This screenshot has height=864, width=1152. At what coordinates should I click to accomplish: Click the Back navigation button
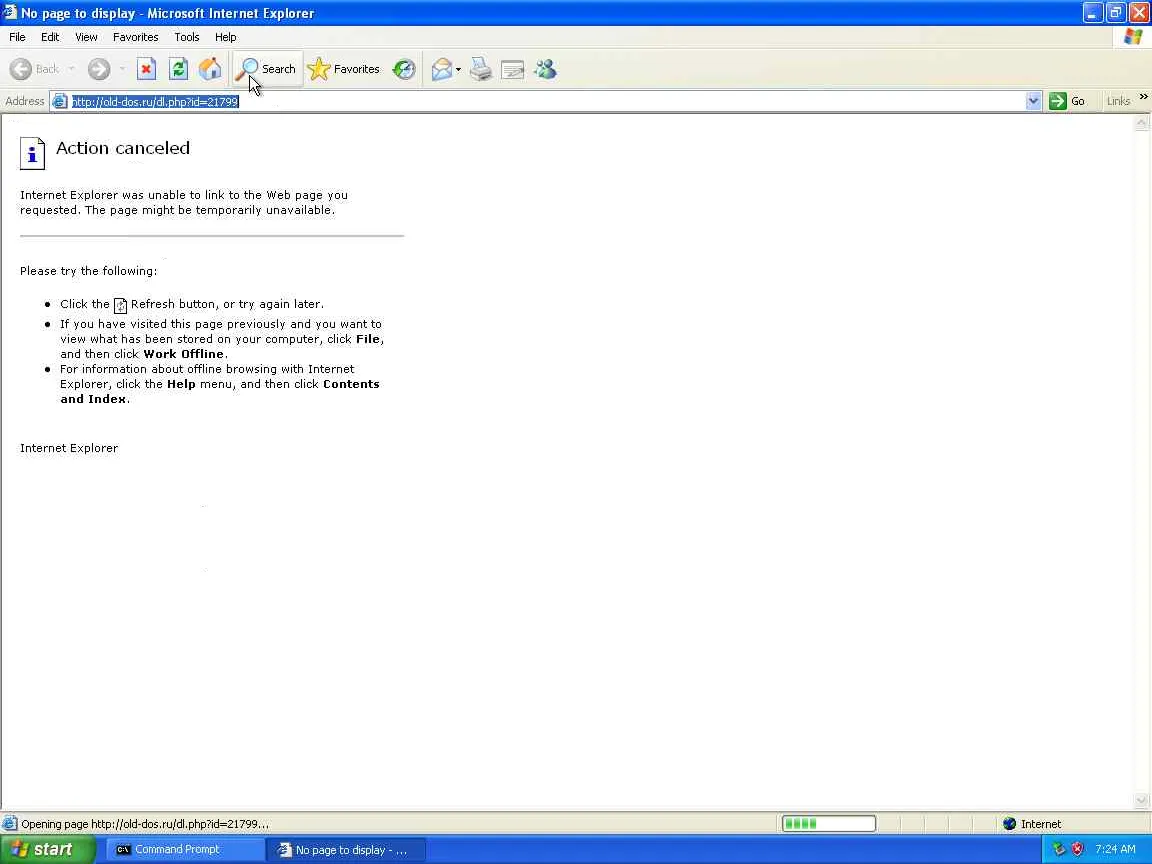point(35,69)
